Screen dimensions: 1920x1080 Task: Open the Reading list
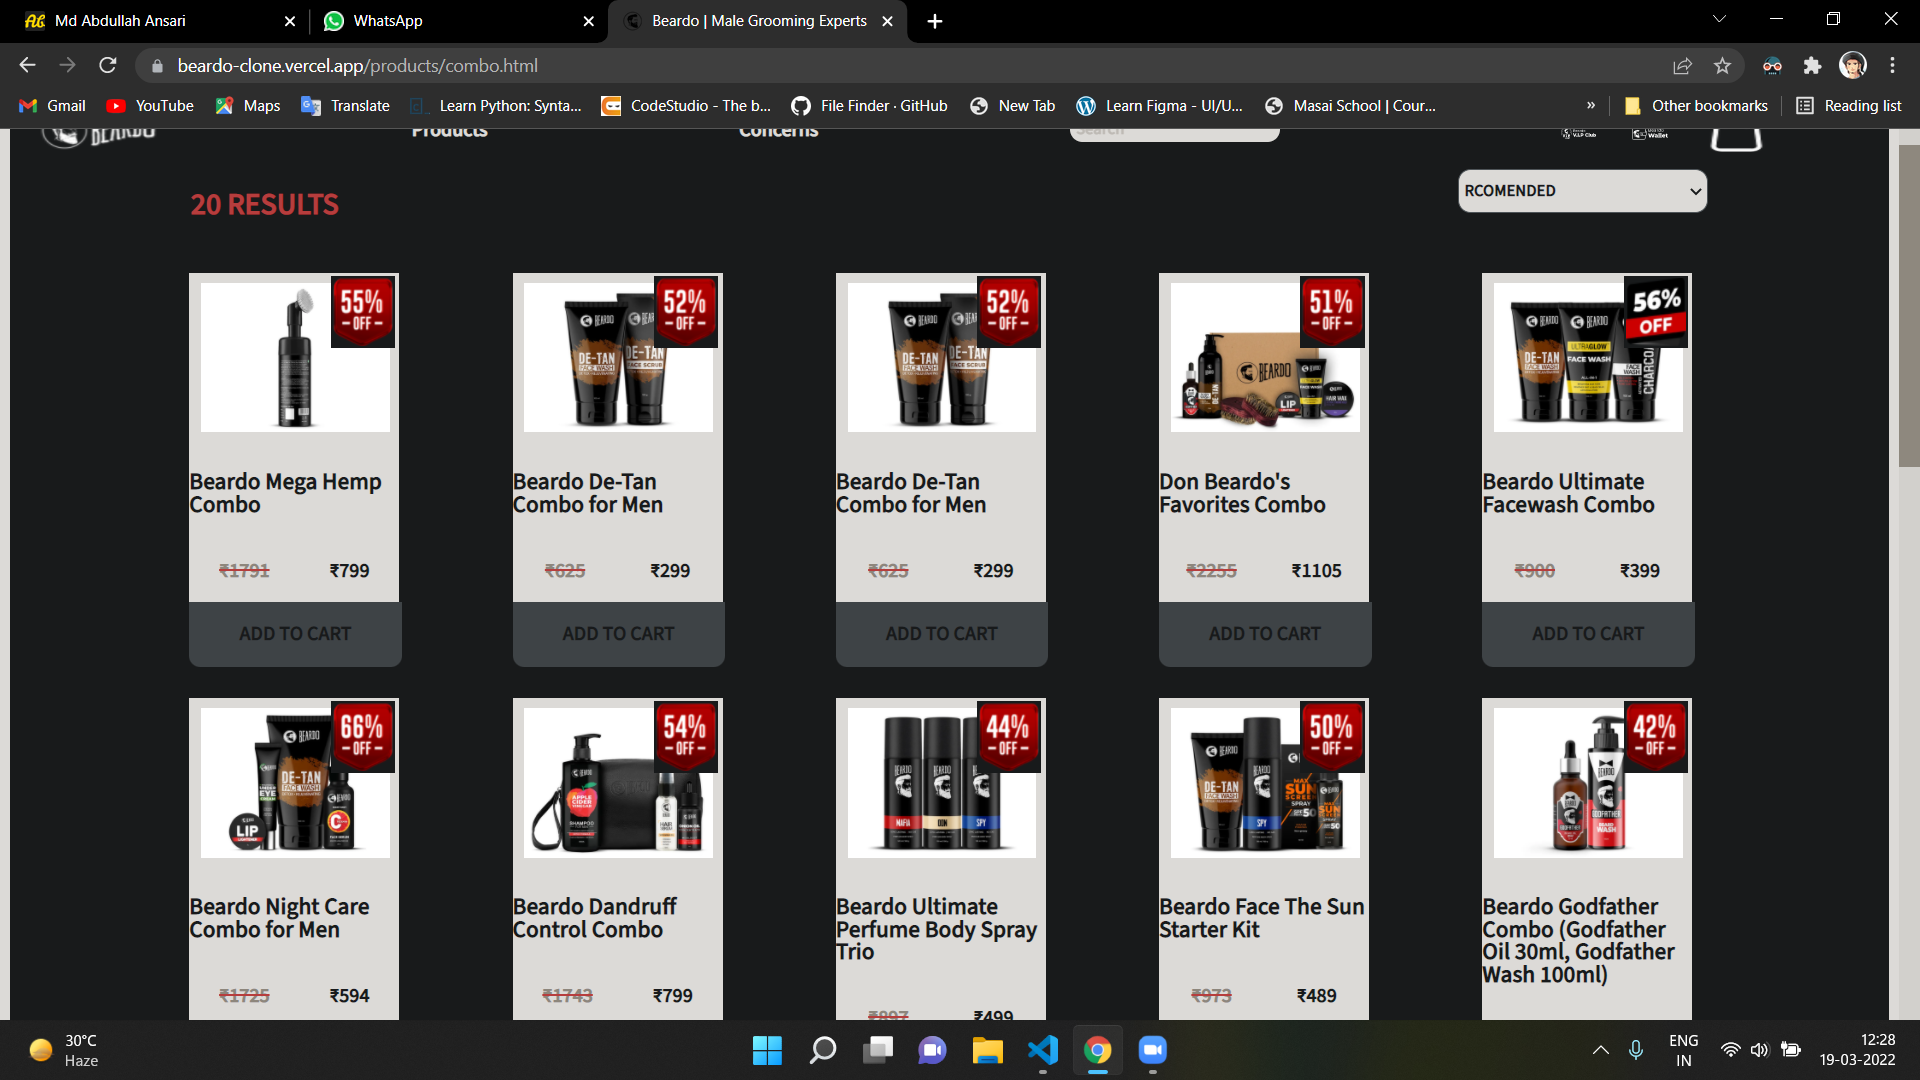pyautogui.click(x=1849, y=106)
